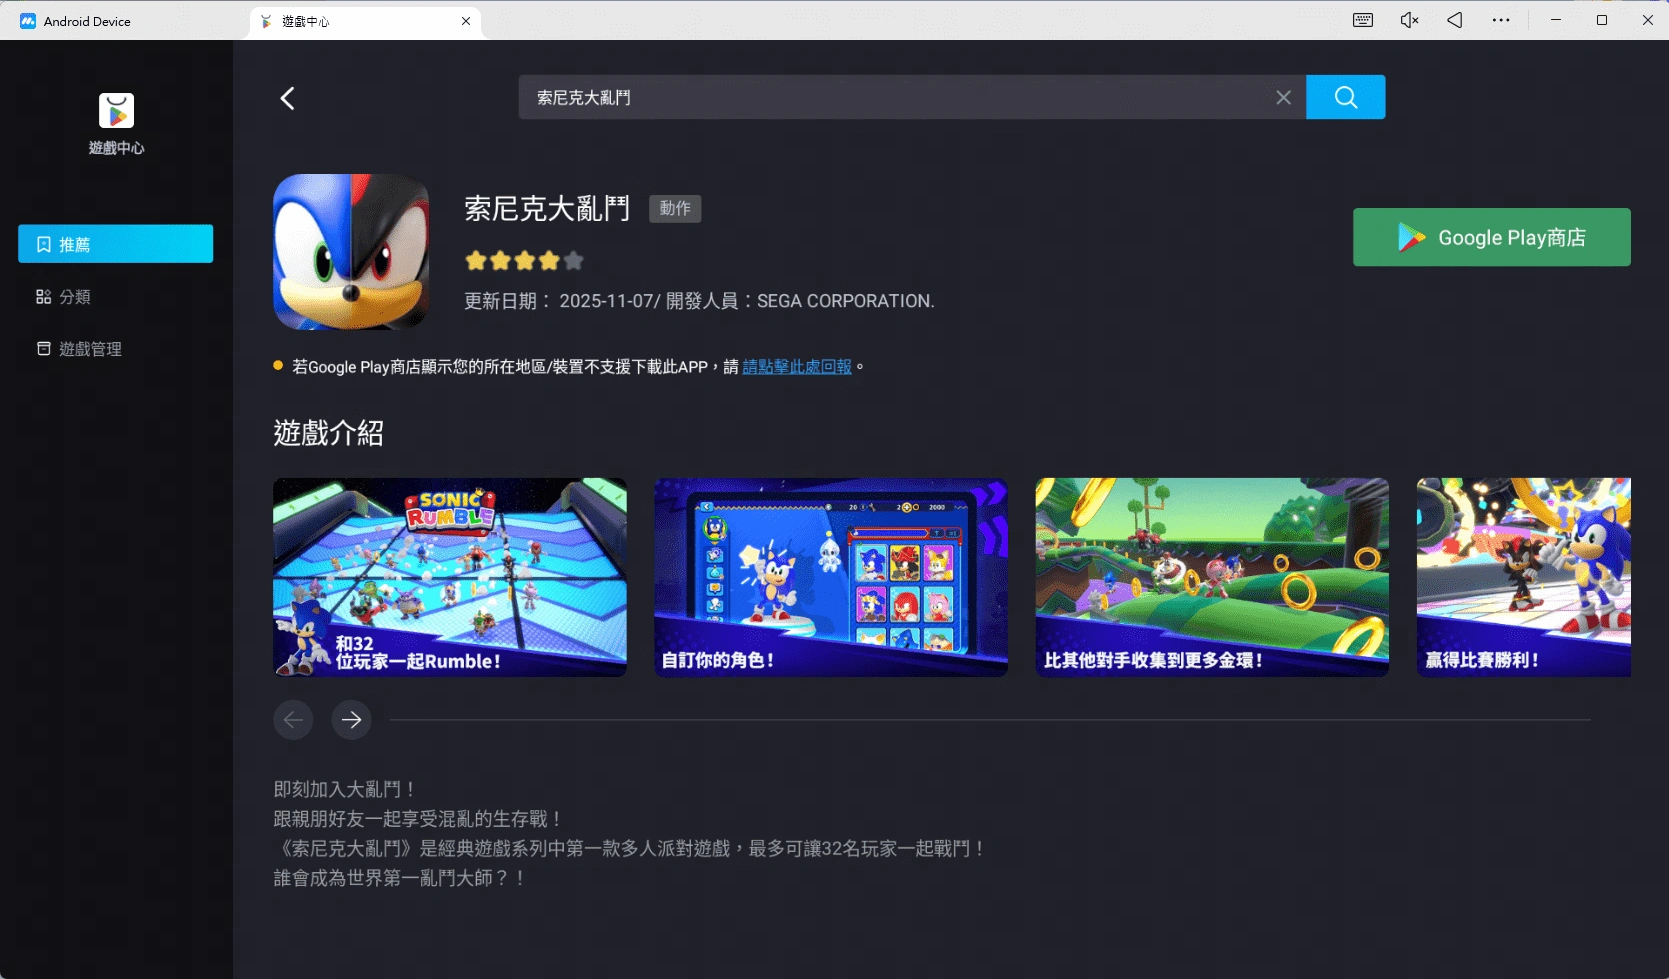Screen dimensions: 1669x979
Task: Click the Android back navigation icon
Action: click(1453, 20)
